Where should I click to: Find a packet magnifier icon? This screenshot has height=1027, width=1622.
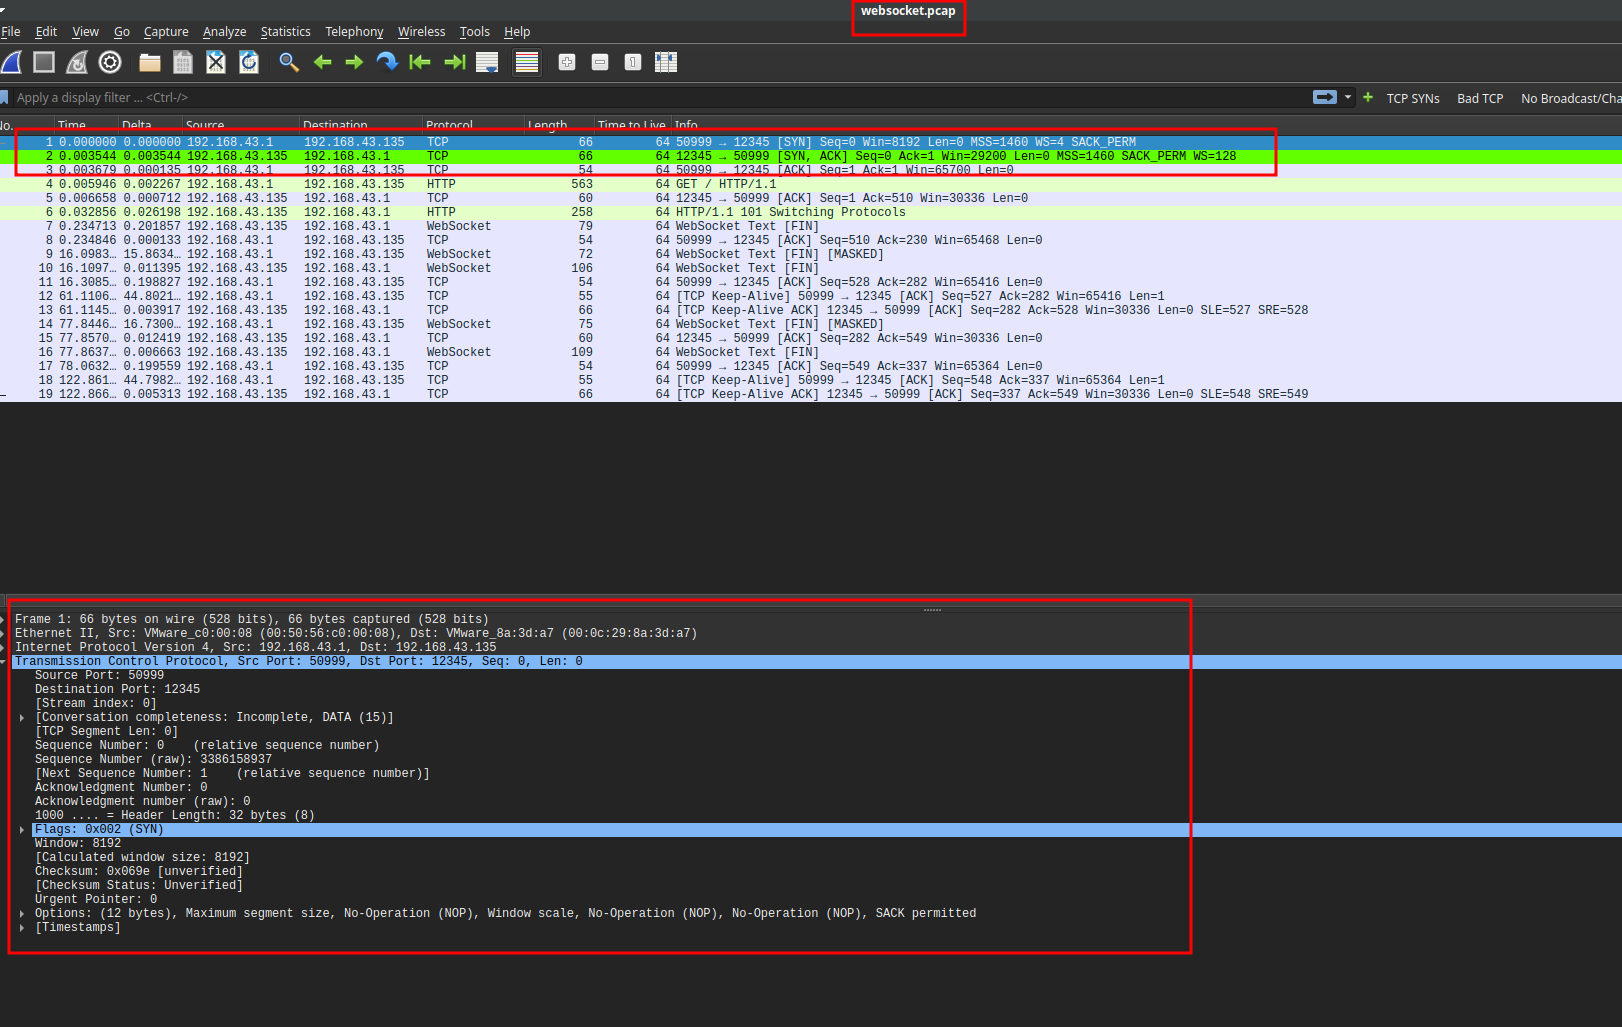pyautogui.click(x=289, y=62)
